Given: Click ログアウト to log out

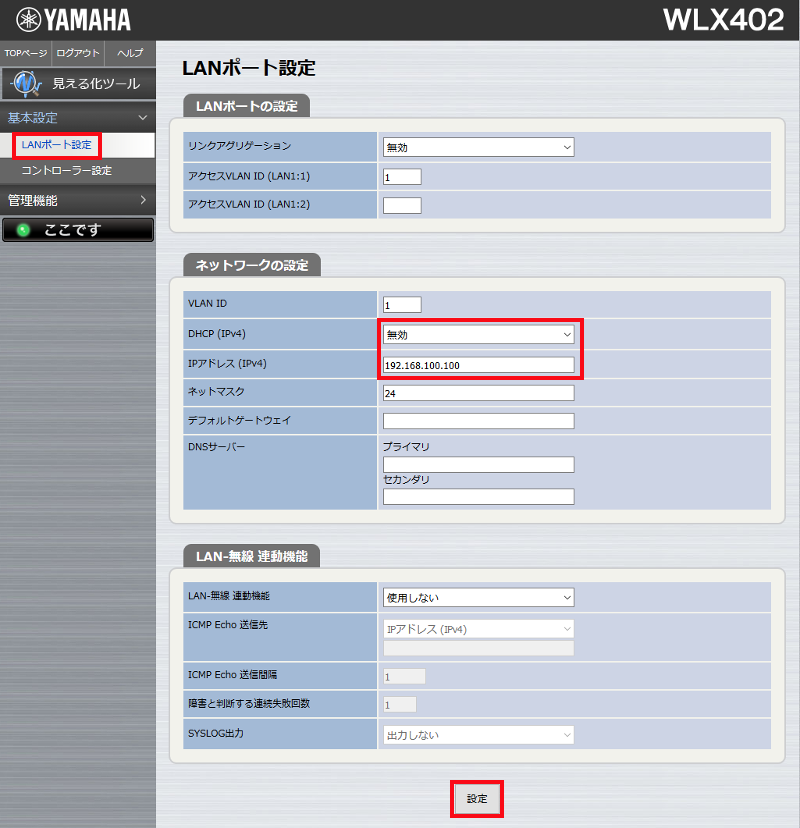Looking at the screenshot, I should pyautogui.click(x=77, y=53).
